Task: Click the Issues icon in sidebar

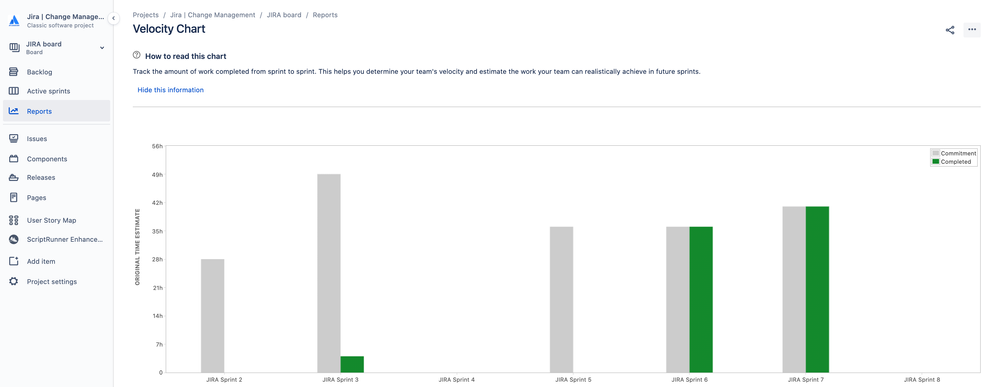Action: pyautogui.click(x=13, y=138)
